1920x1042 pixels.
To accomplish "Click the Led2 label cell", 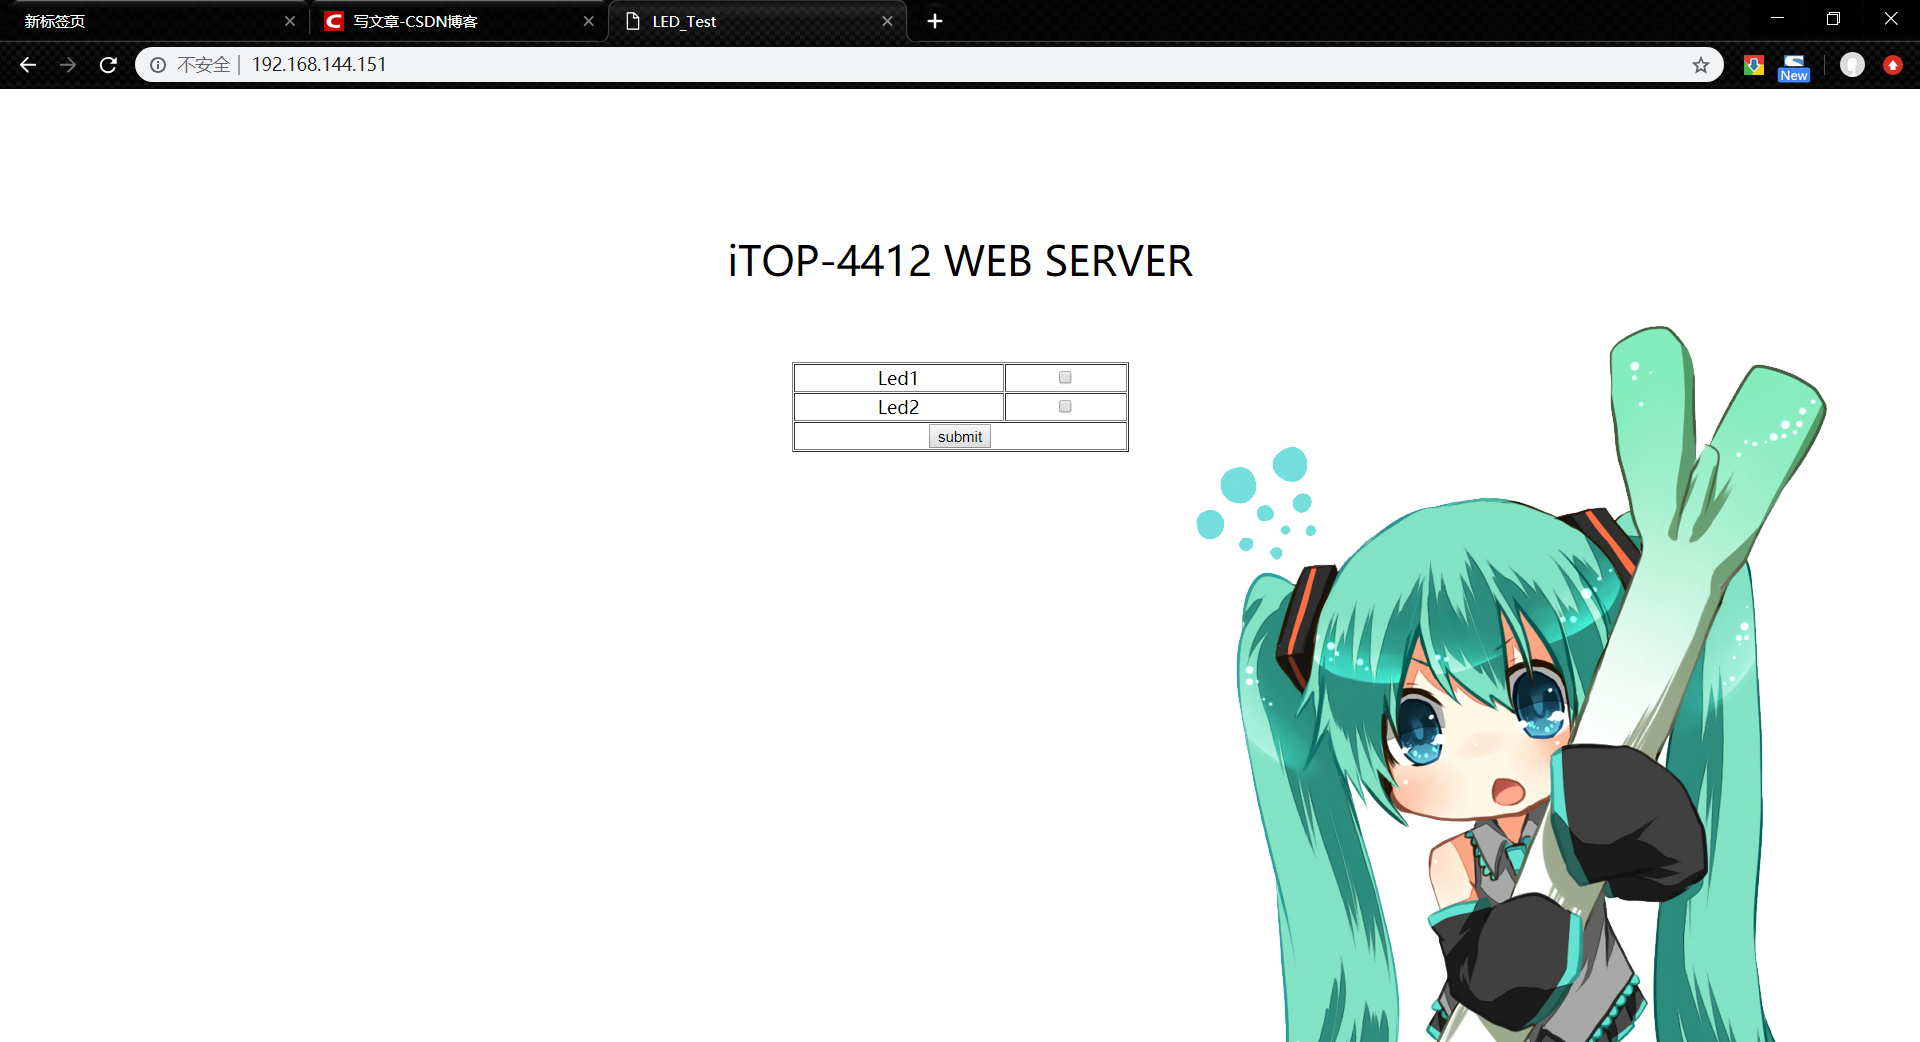I will (x=899, y=407).
